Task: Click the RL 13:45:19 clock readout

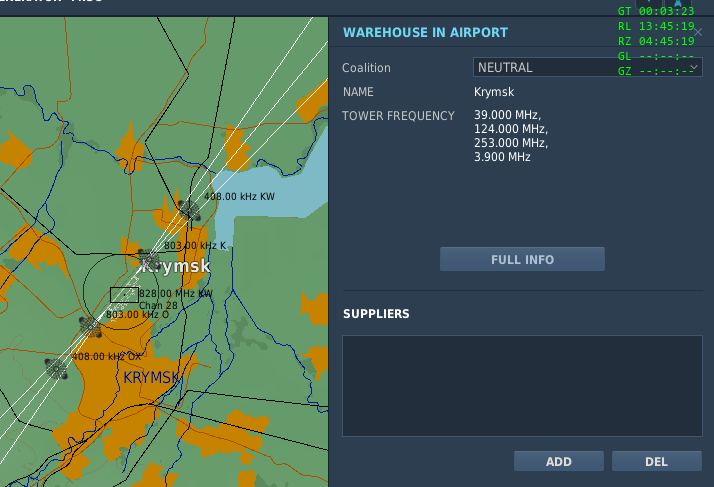Action: coord(656,26)
